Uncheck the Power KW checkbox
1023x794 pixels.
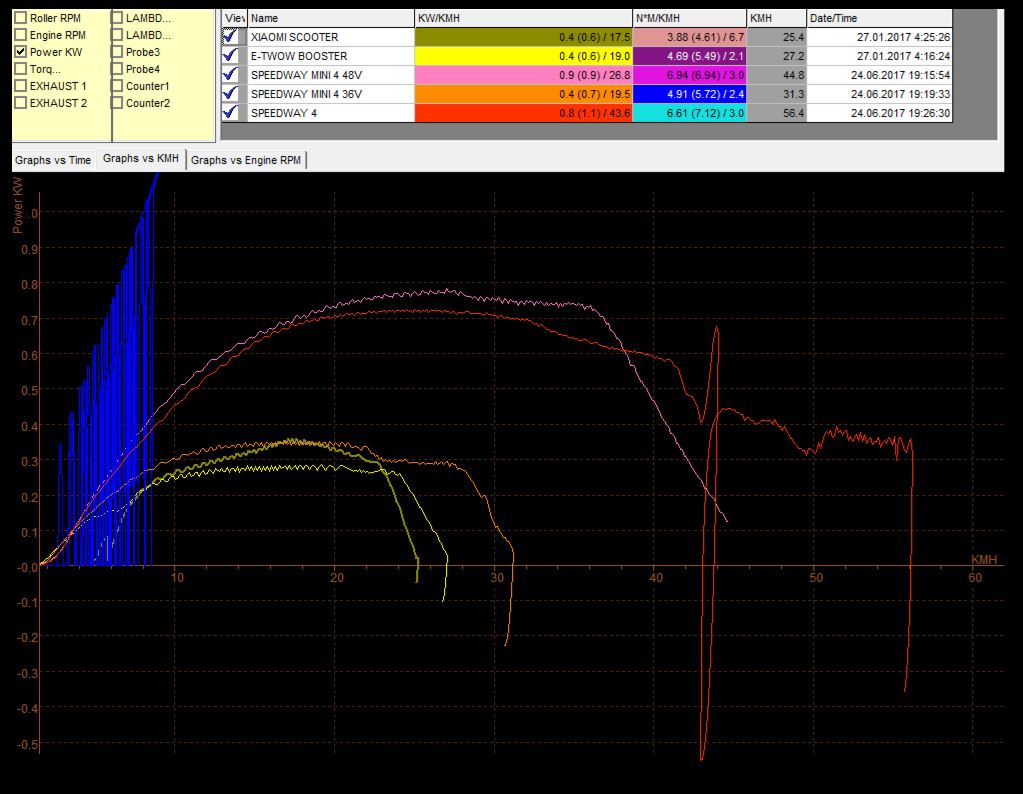[21, 52]
